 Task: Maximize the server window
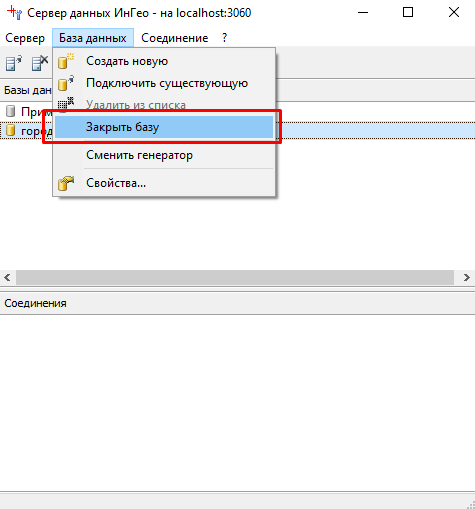point(408,13)
